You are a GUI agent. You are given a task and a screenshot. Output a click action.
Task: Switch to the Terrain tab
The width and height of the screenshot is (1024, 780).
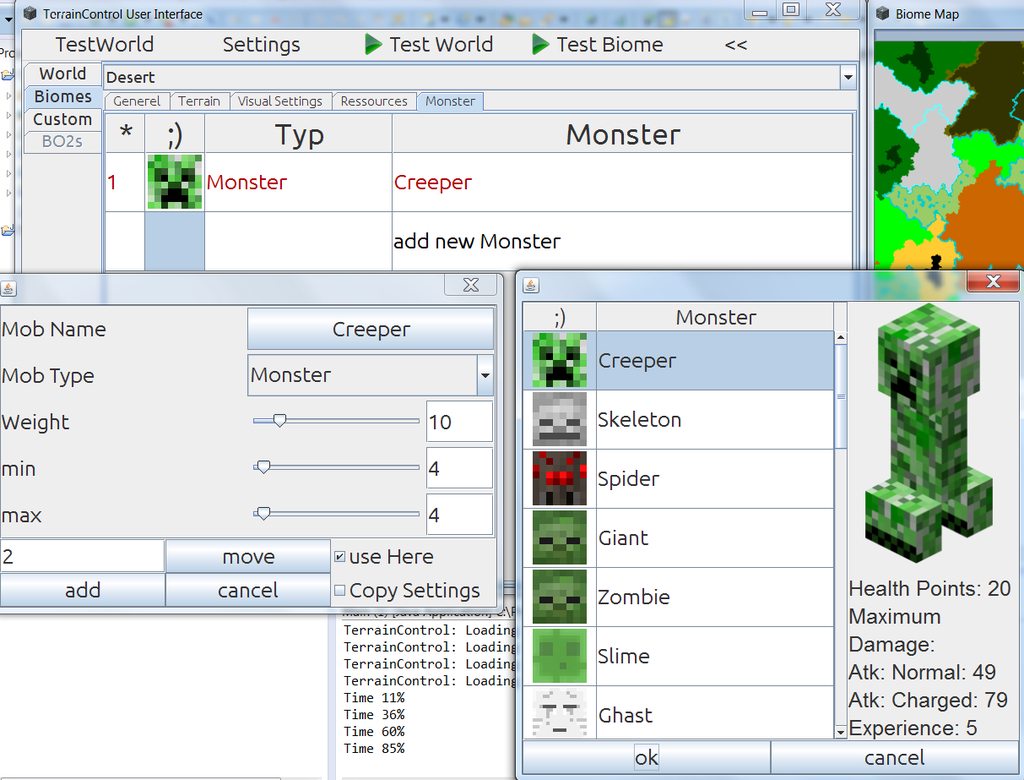pos(200,100)
